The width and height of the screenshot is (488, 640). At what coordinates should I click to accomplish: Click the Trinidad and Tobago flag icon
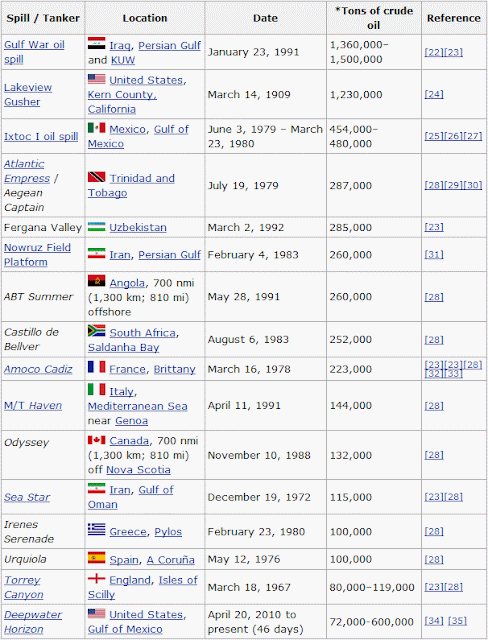96,177
